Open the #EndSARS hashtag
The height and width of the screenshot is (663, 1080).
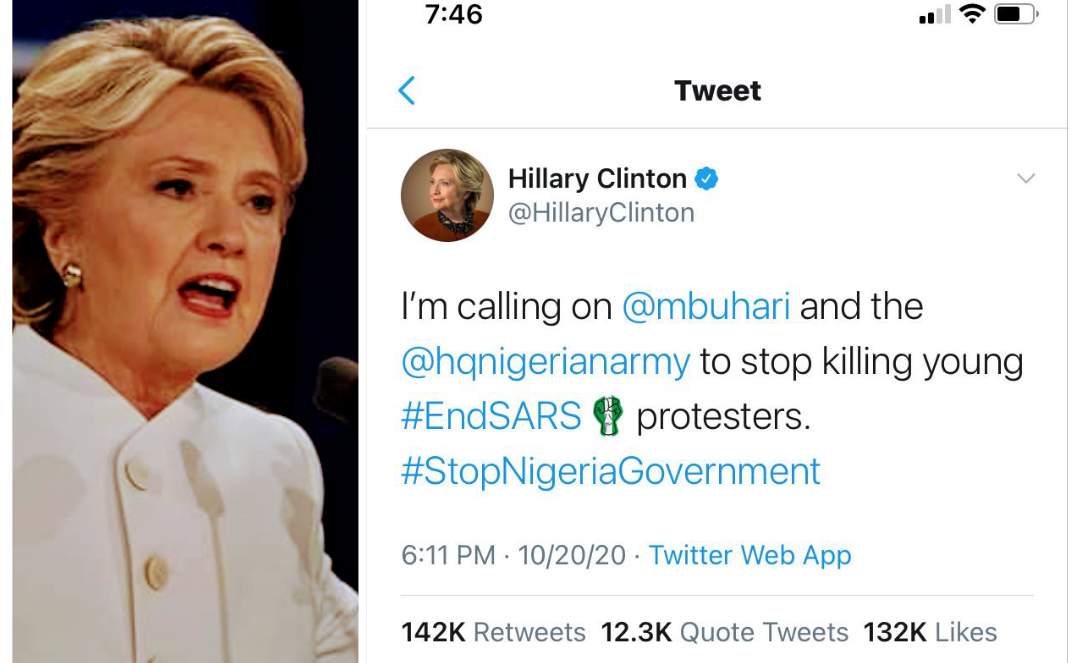[491, 417]
